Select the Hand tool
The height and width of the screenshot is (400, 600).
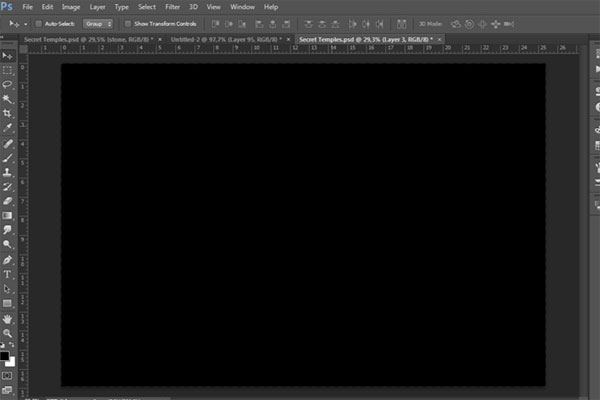coord(8,318)
